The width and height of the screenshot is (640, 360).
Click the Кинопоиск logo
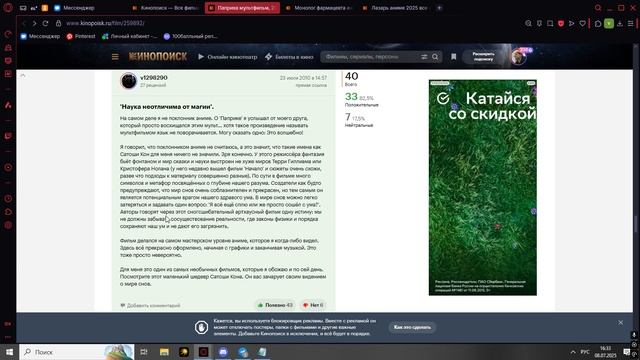coord(158,56)
